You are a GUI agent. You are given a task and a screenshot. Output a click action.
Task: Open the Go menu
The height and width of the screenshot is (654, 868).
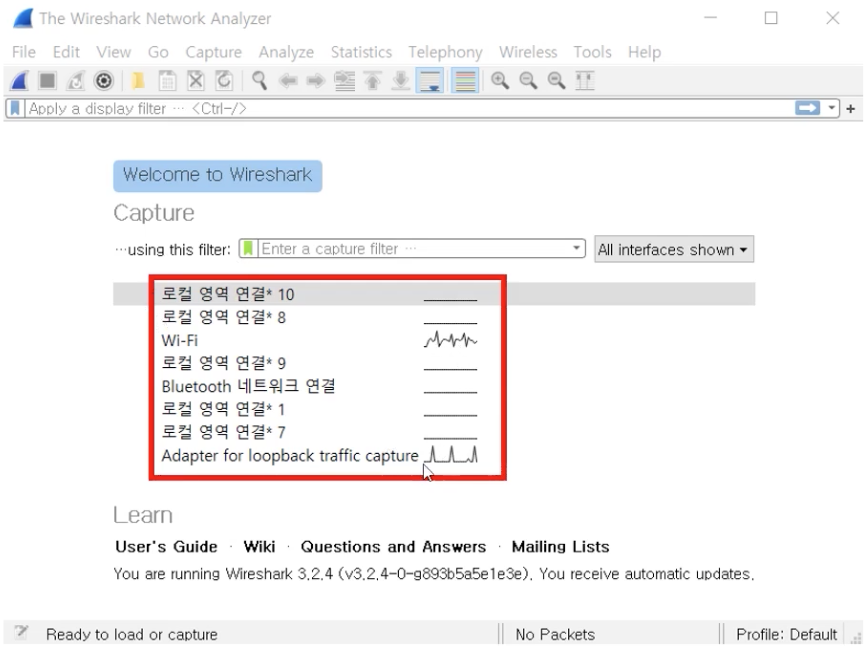coord(158,52)
